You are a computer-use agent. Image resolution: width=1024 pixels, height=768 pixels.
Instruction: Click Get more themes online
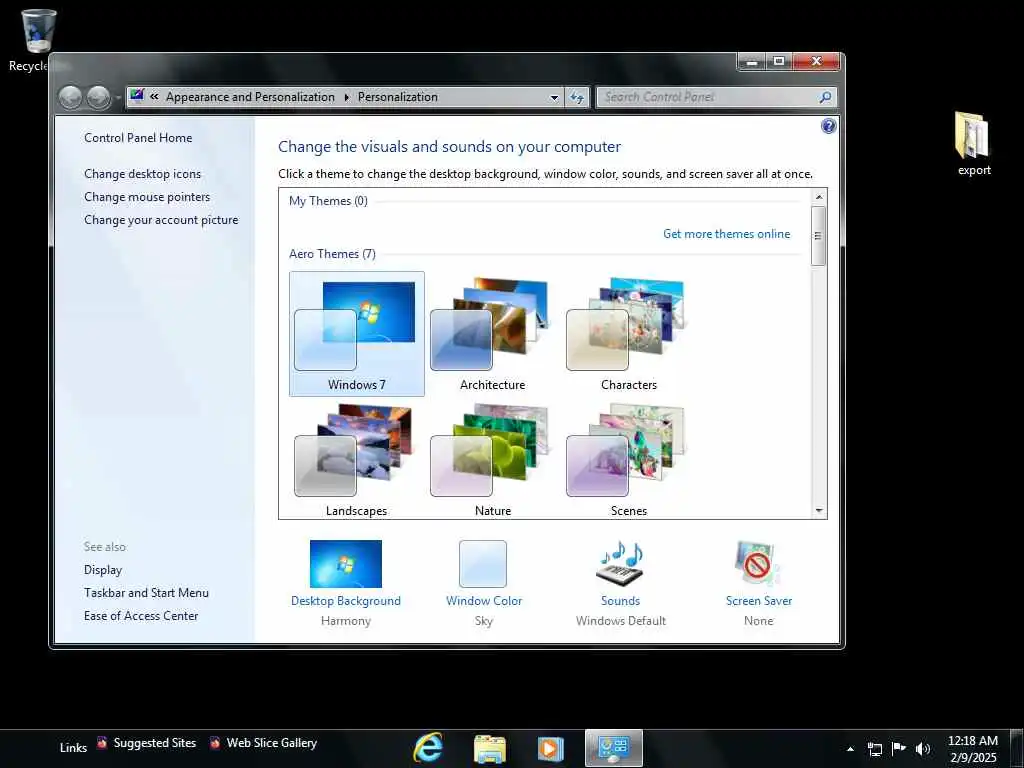[726, 234]
